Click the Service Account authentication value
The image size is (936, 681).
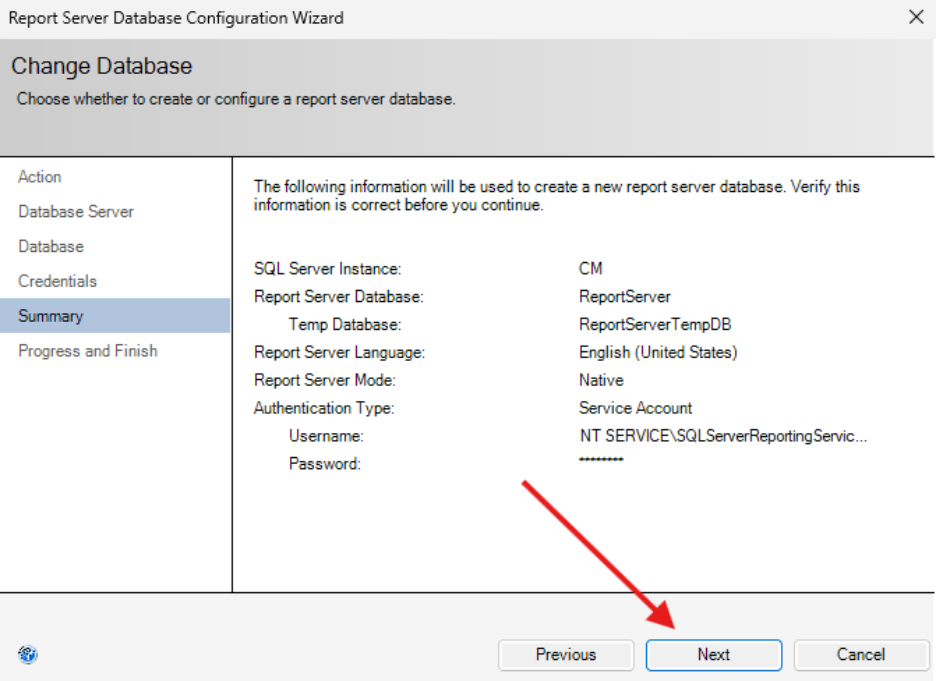635,408
